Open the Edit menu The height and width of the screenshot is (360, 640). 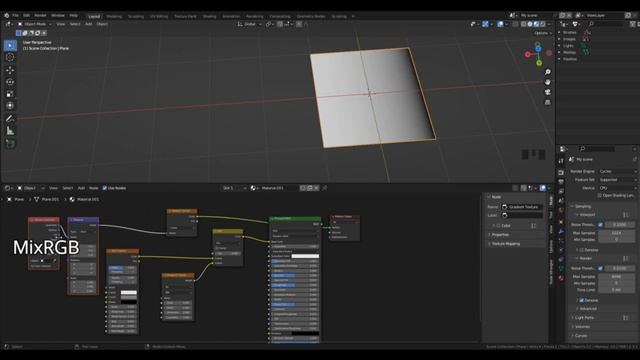[26, 16]
